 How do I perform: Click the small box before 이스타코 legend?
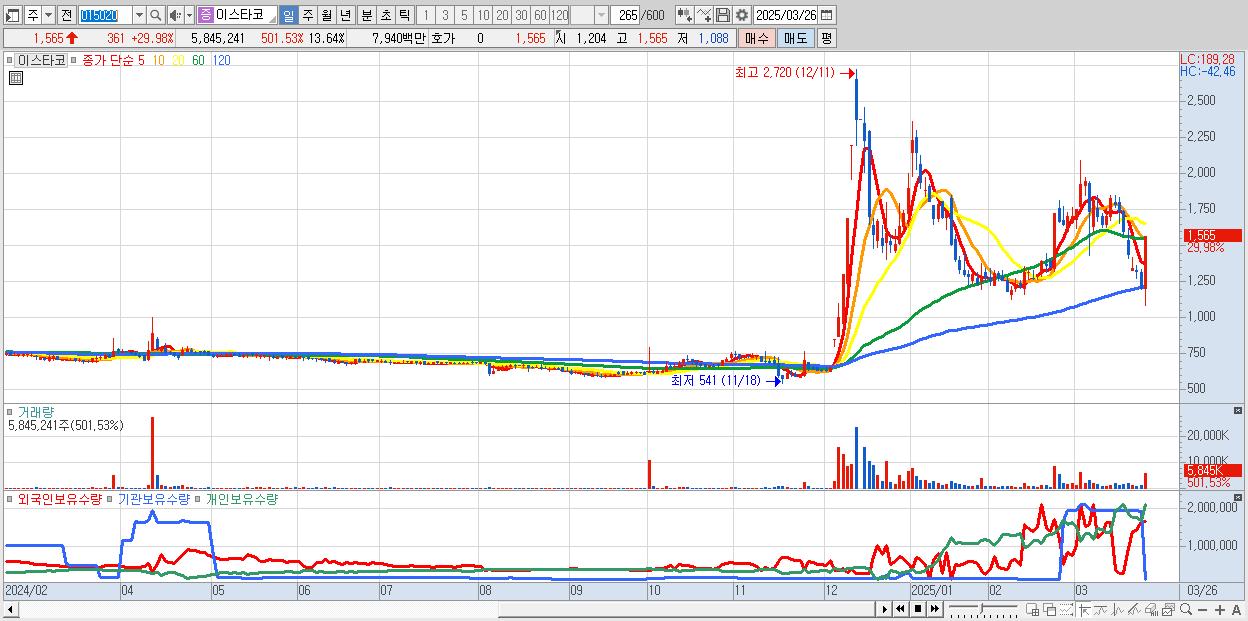coord(10,60)
